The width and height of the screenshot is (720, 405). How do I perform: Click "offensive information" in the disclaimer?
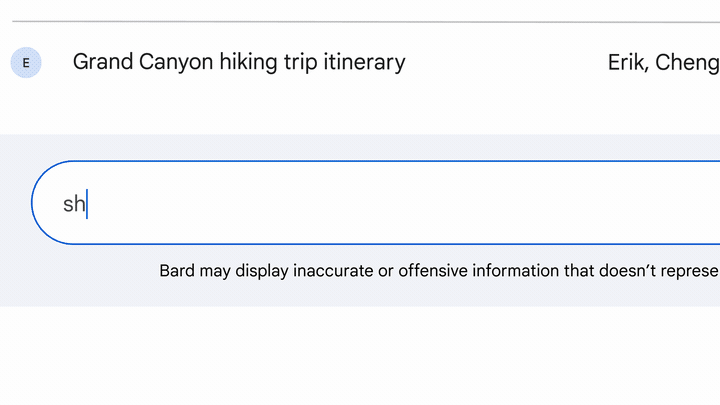point(478,271)
